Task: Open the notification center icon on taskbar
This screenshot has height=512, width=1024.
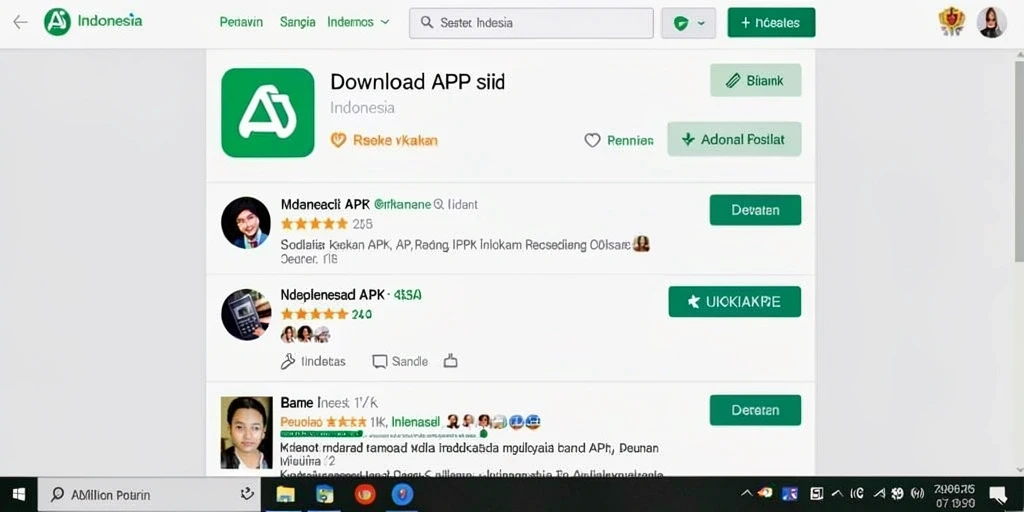Action: pyautogui.click(x=997, y=494)
